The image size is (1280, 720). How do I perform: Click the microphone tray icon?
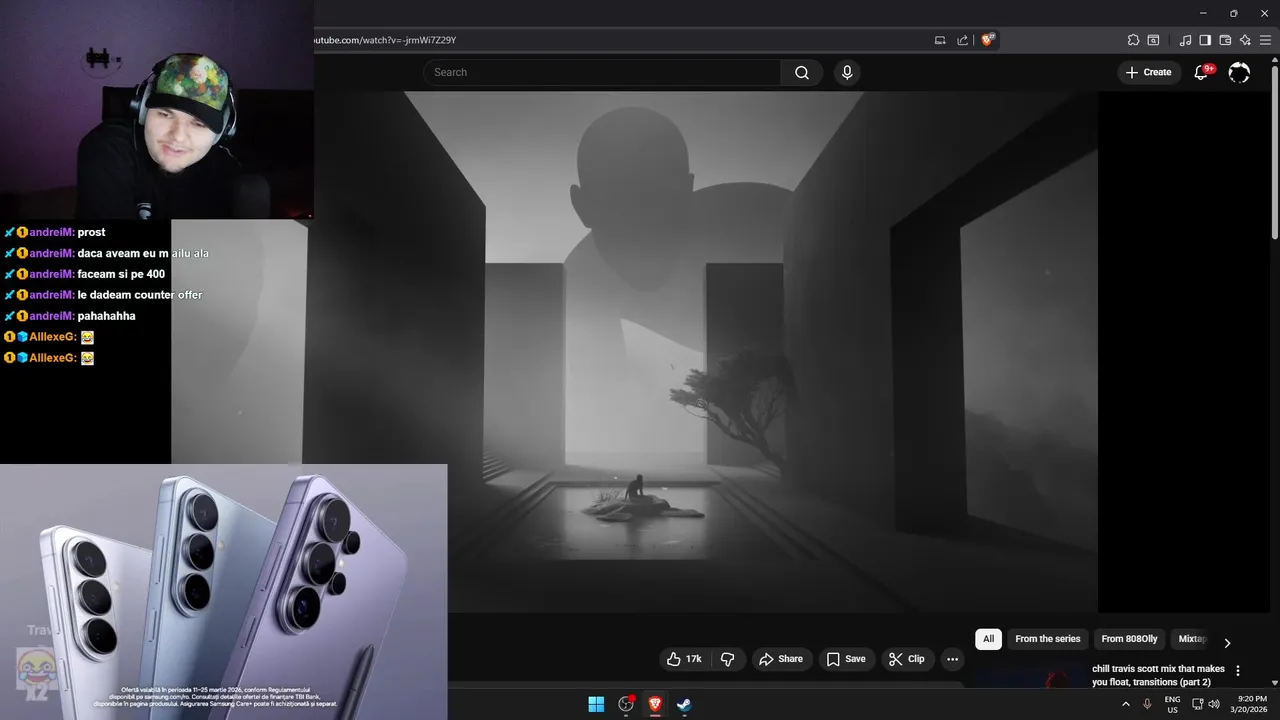1147,704
